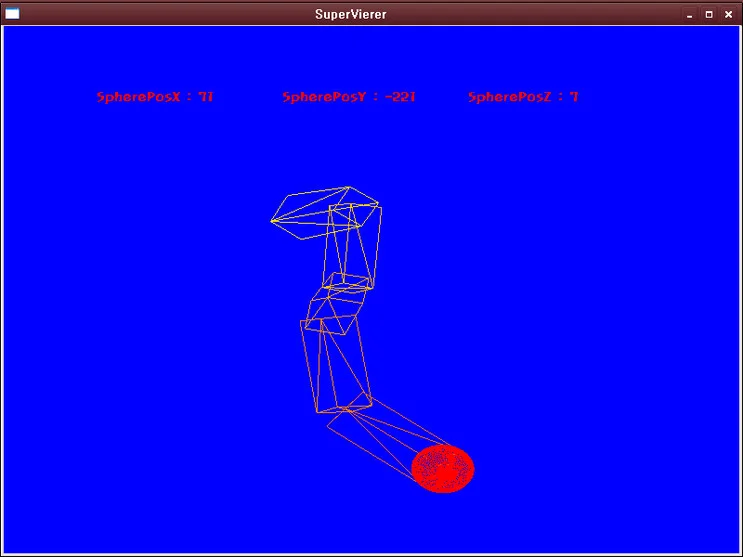The image size is (743, 557).
Task: Minimize the SuperVierer window
Action: click(689, 15)
